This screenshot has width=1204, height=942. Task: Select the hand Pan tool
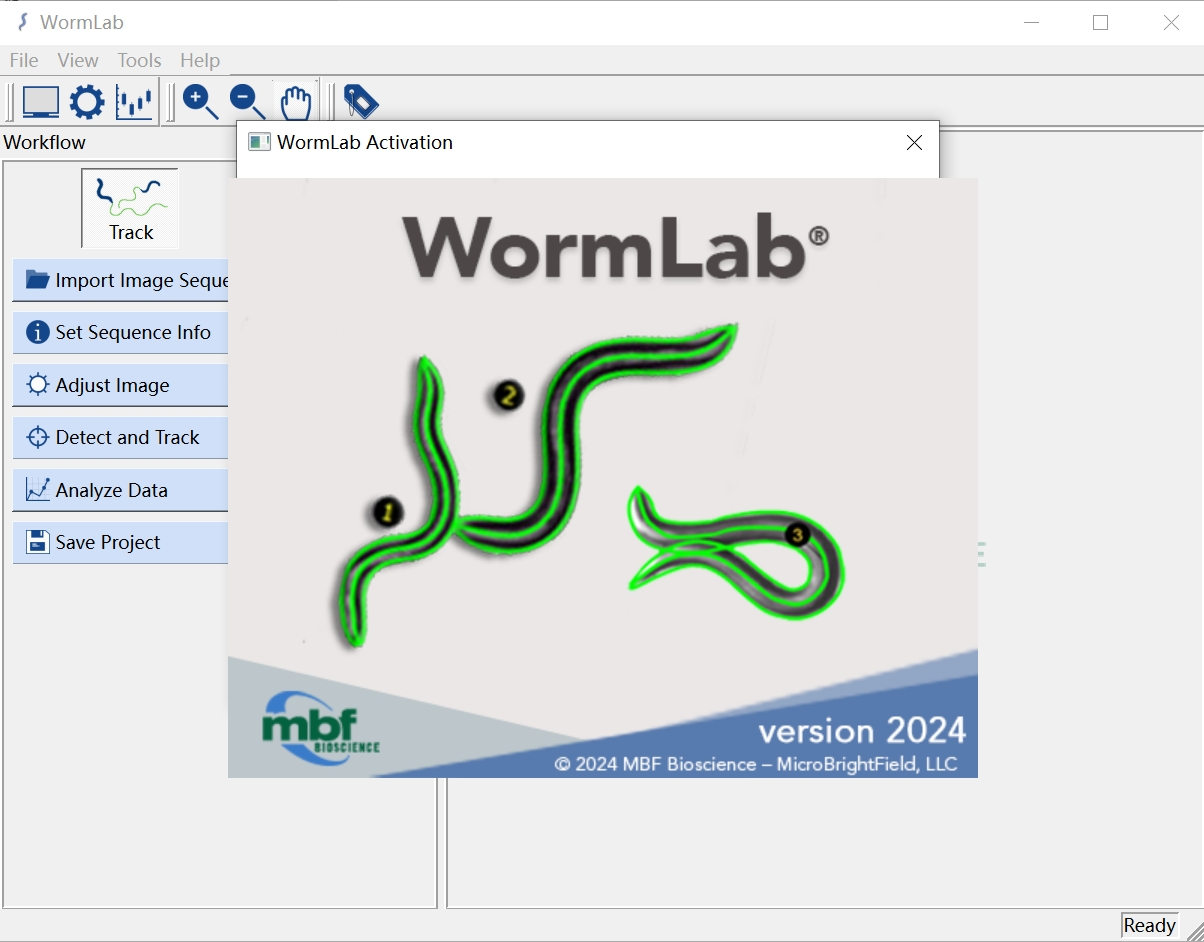point(295,102)
